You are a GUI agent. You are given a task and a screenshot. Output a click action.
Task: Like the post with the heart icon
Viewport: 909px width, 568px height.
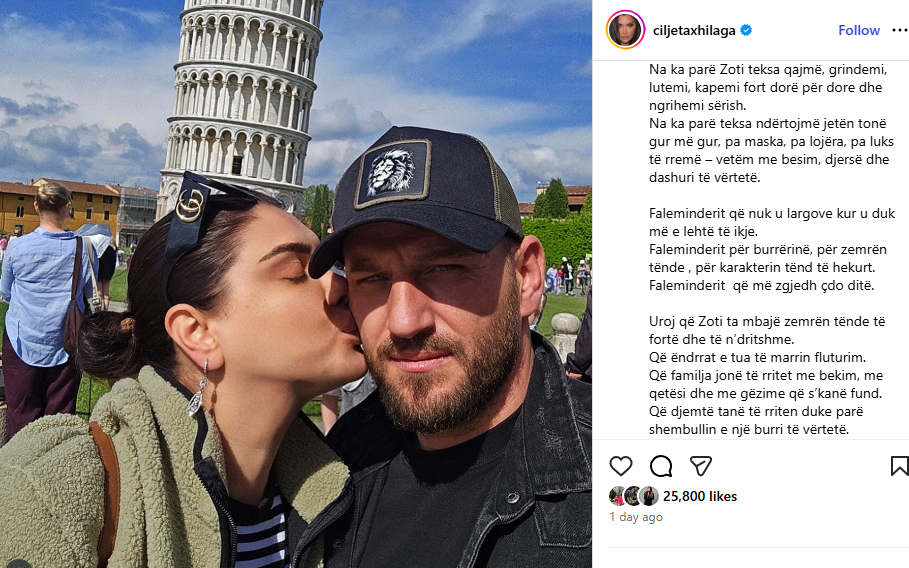[x=620, y=466]
